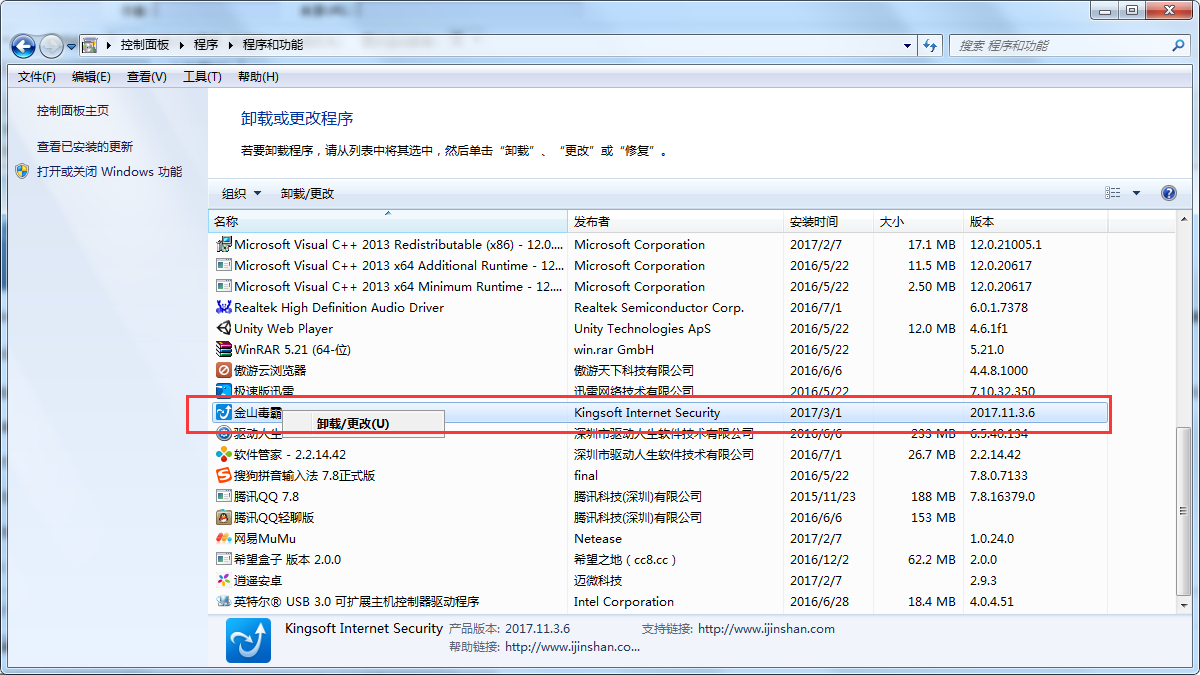Image resolution: width=1200 pixels, height=675 pixels.
Task: Open recent pages dropdown arrow
Action: pos(71,46)
